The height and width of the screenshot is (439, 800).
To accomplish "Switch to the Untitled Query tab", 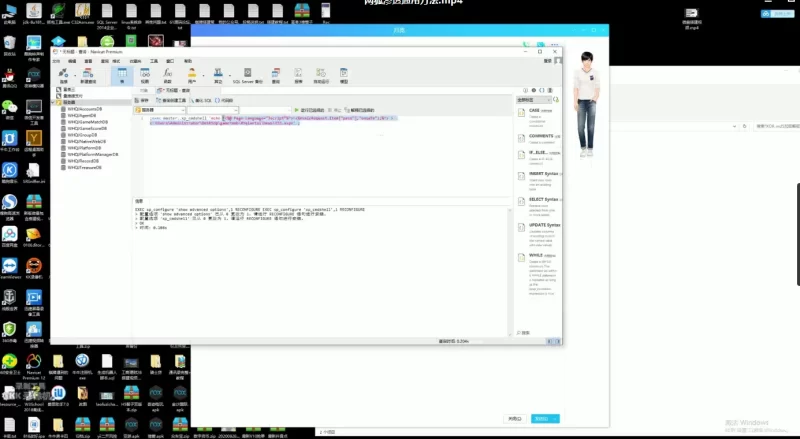I will (174, 90).
